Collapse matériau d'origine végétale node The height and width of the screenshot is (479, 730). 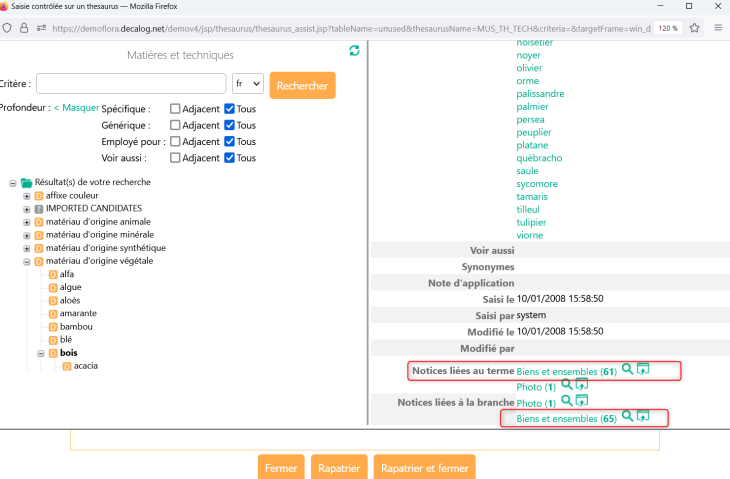pos(27,261)
